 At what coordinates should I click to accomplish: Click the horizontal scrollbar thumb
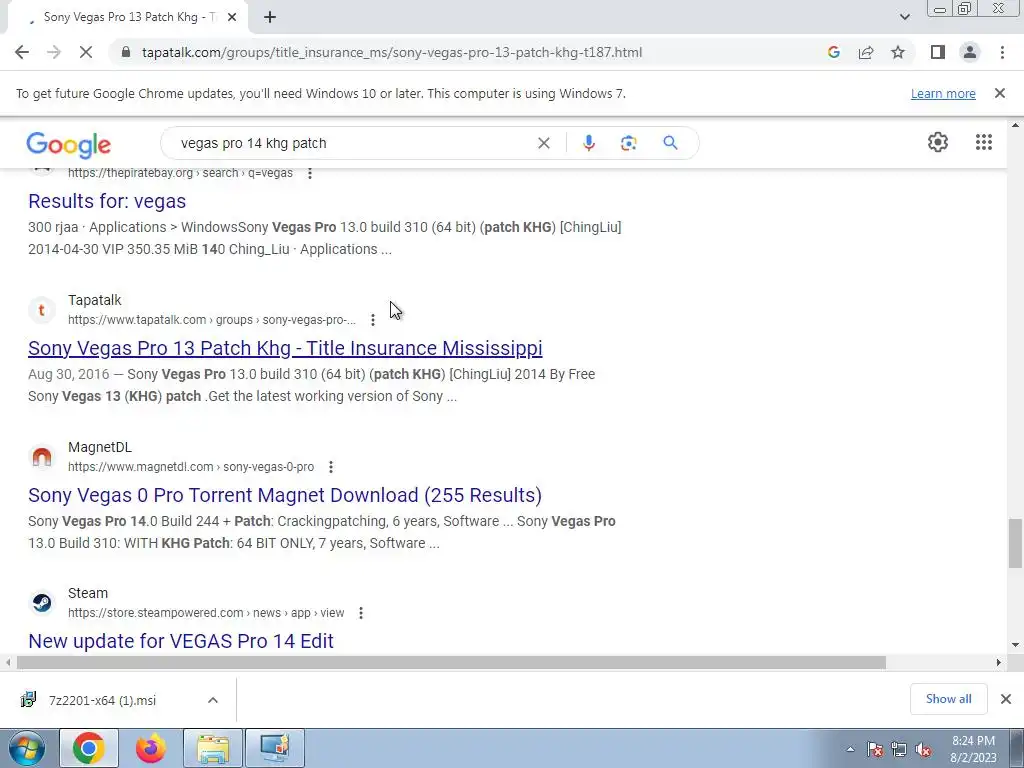click(451, 663)
